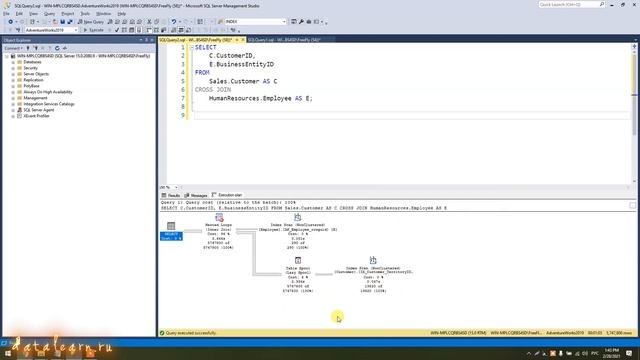Open the Tools menu
This screenshot has height=360, width=640.
tap(85, 14)
